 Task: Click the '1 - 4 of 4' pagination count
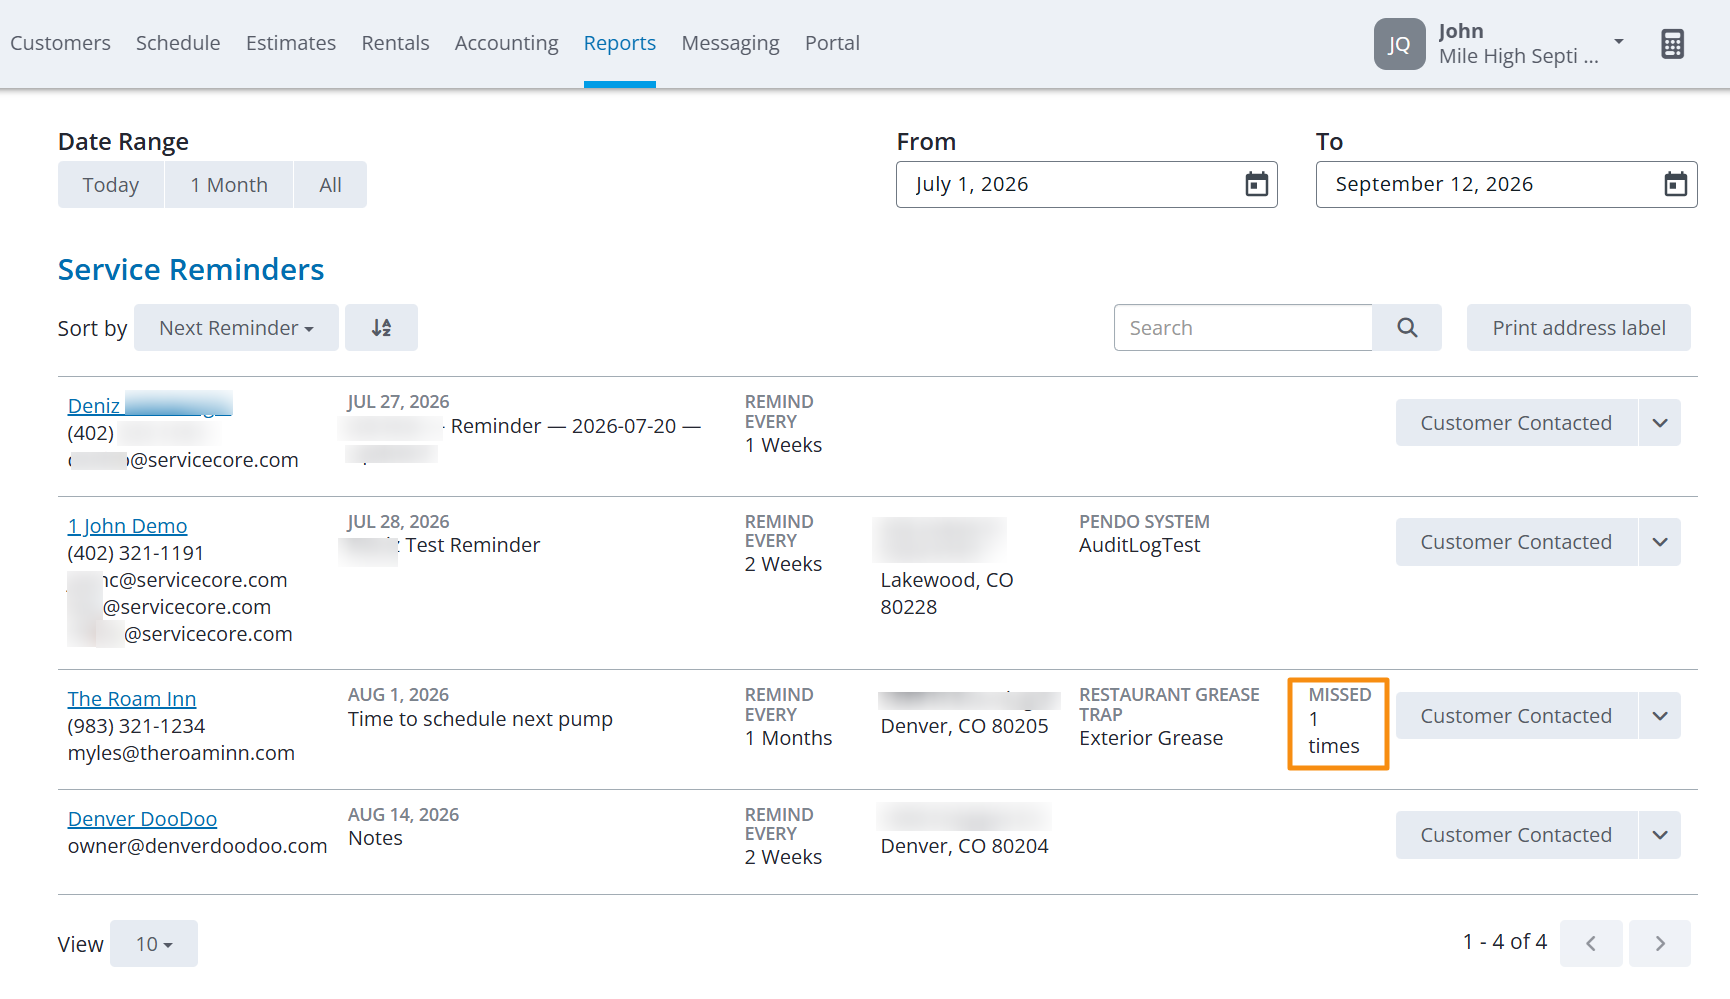(x=1505, y=942)
